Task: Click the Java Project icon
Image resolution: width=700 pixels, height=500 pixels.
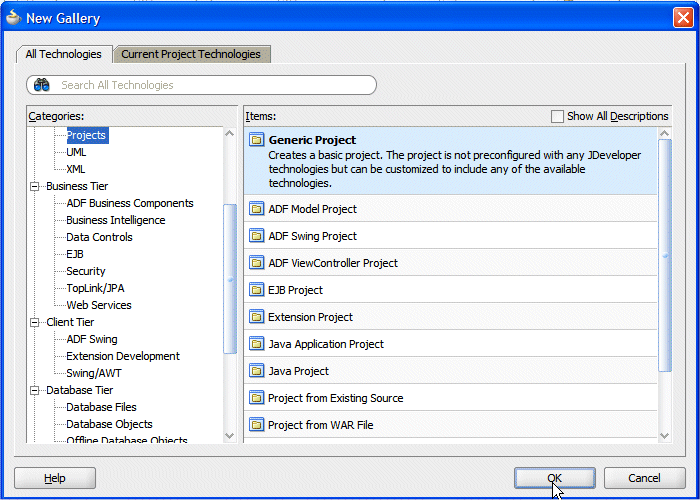Action: 257,371
